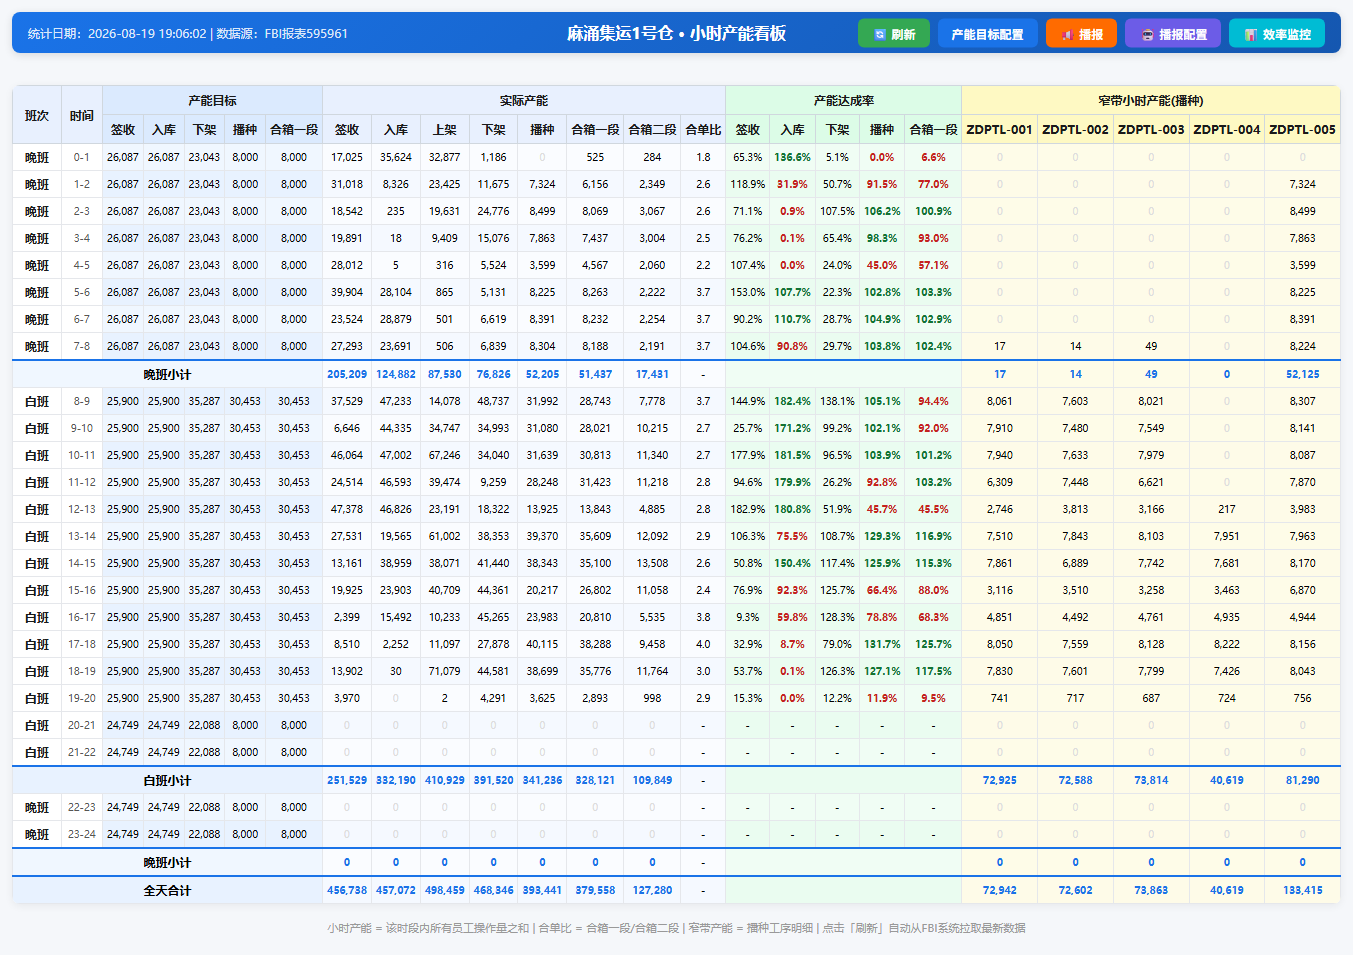Open the 产能目标配置 settings button
Screen dimensions: 1353x955
(x=987, y=33)
